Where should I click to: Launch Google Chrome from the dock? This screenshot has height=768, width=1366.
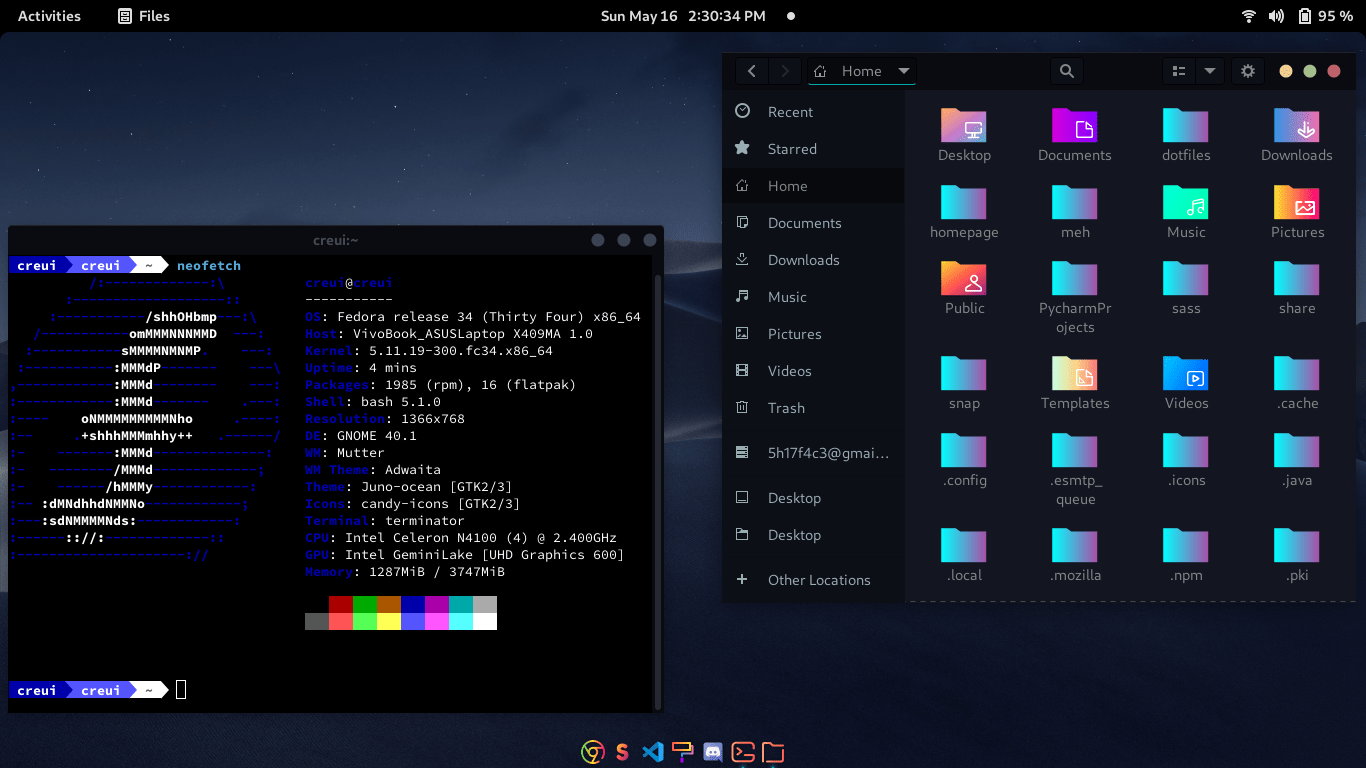coord(592,752)
